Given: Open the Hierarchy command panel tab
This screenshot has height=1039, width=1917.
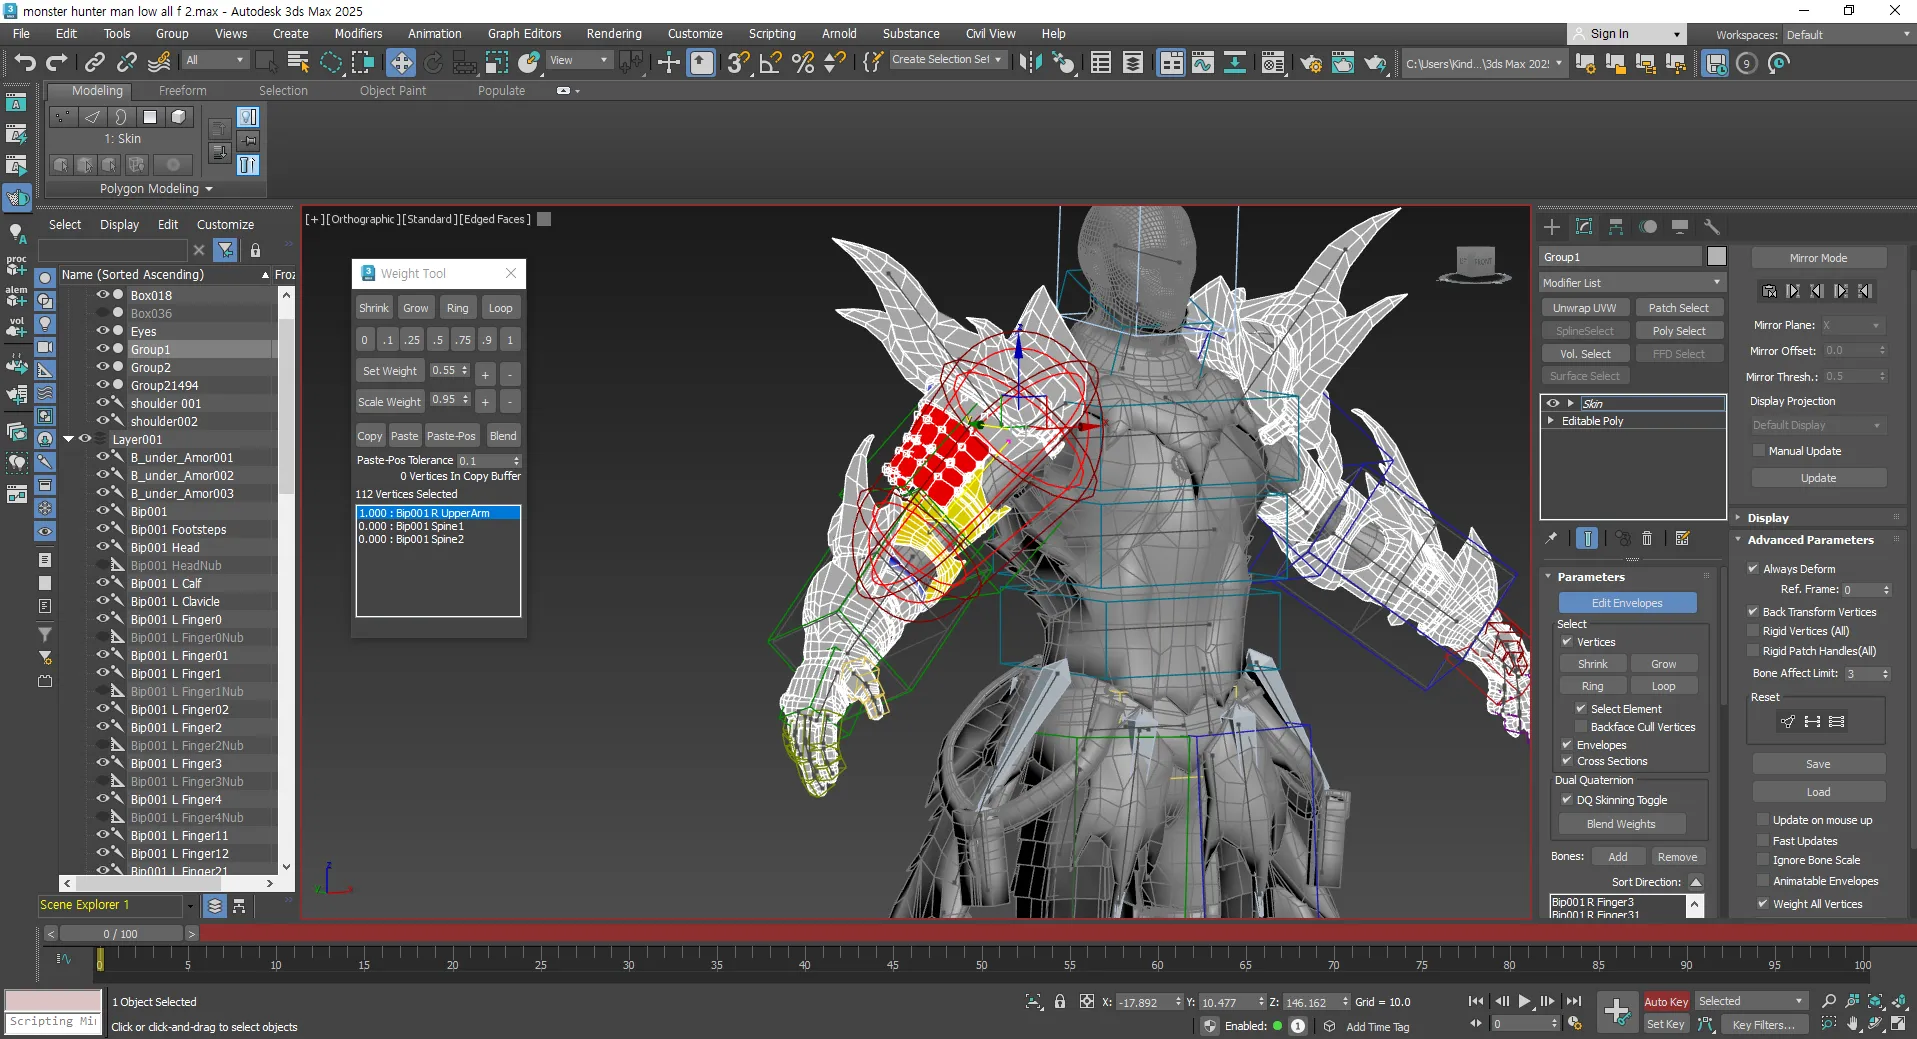Looking at the screenshot, I should pyautogui.click(x=1616, y=227).
